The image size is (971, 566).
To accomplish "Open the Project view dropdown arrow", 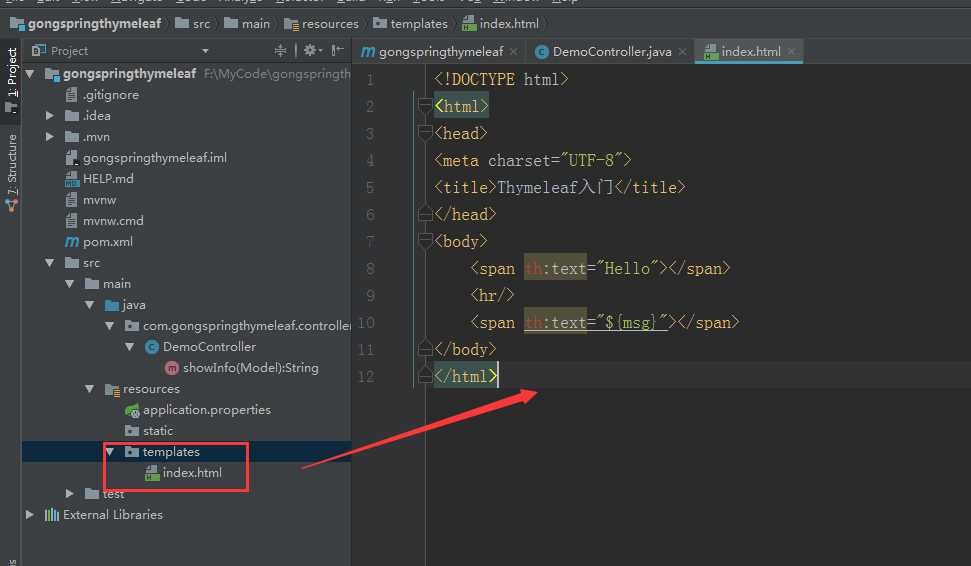I will pos(205,51).
